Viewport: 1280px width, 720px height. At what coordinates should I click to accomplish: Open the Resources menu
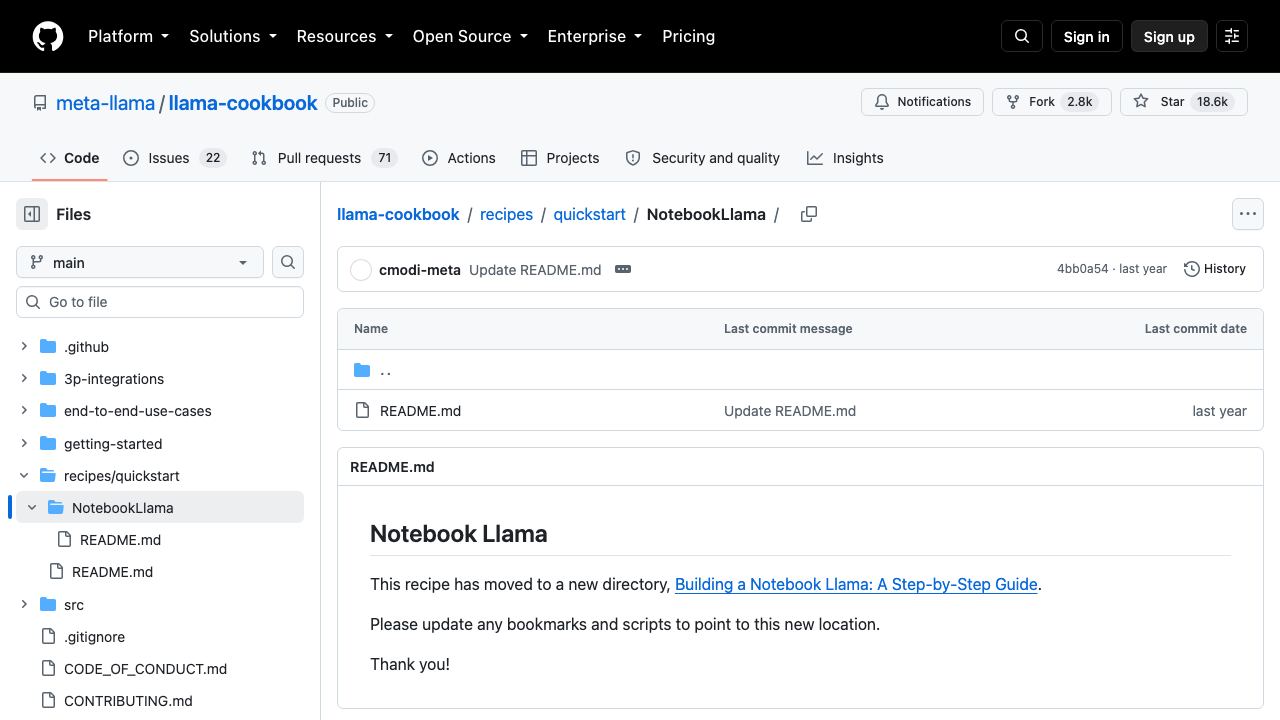click(344, 36)
